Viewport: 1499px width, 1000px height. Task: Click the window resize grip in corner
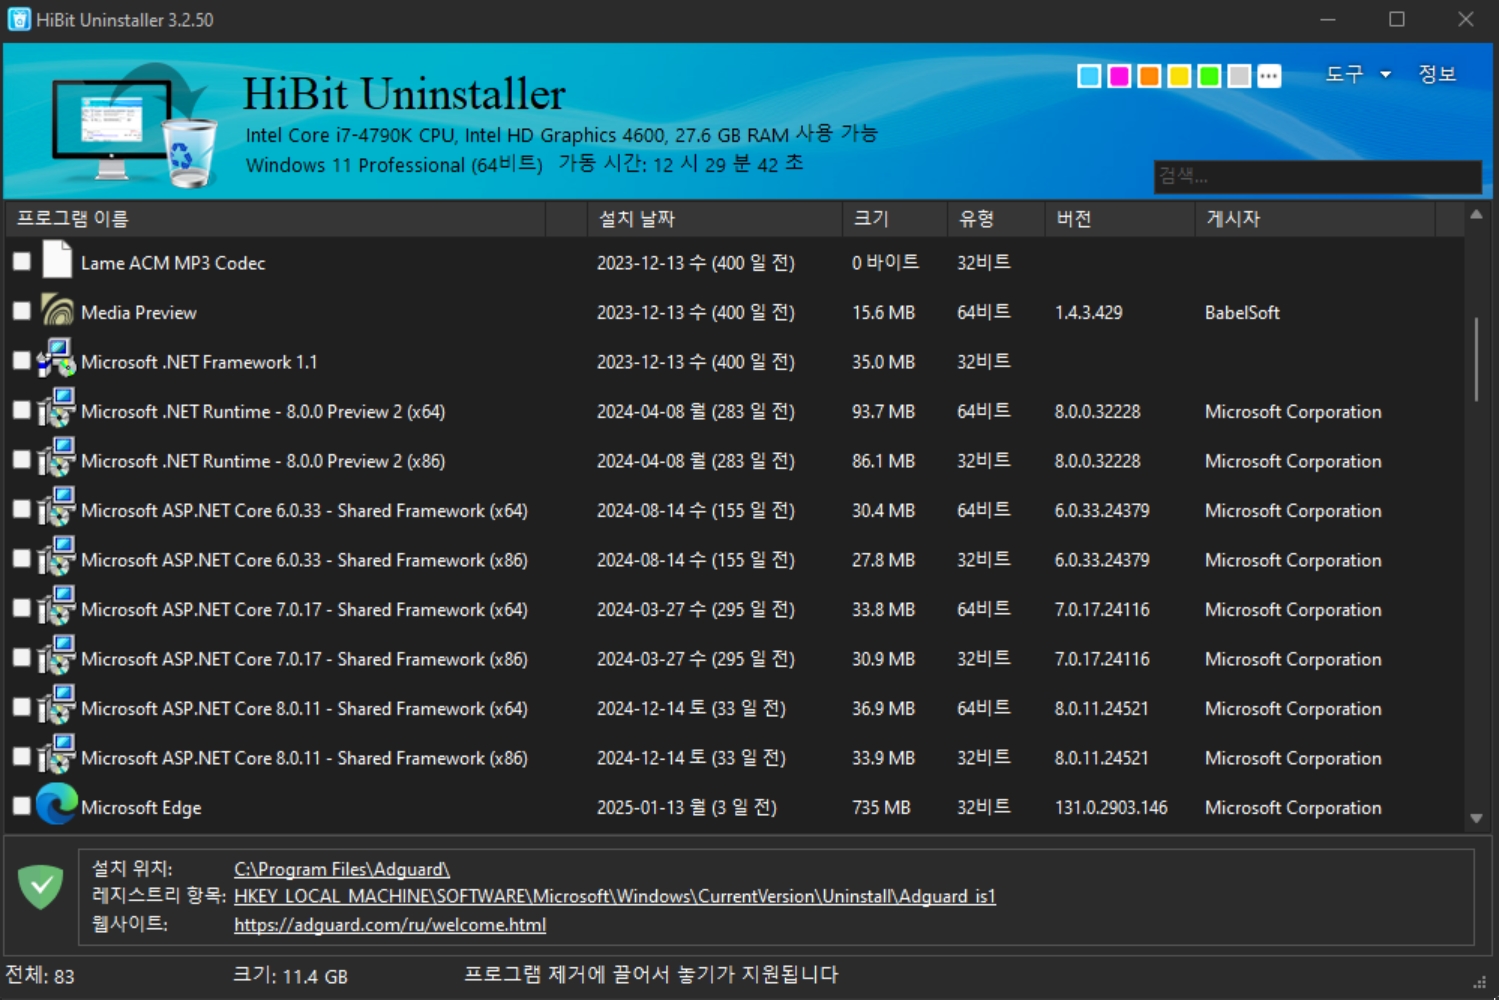1480,982
